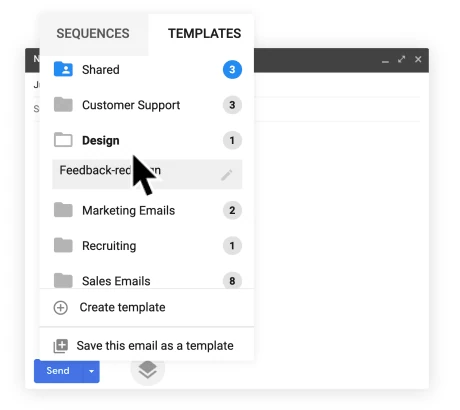Toggle the templates layers button beside Send
Screen dimensions: 460x410
(148, 370)
